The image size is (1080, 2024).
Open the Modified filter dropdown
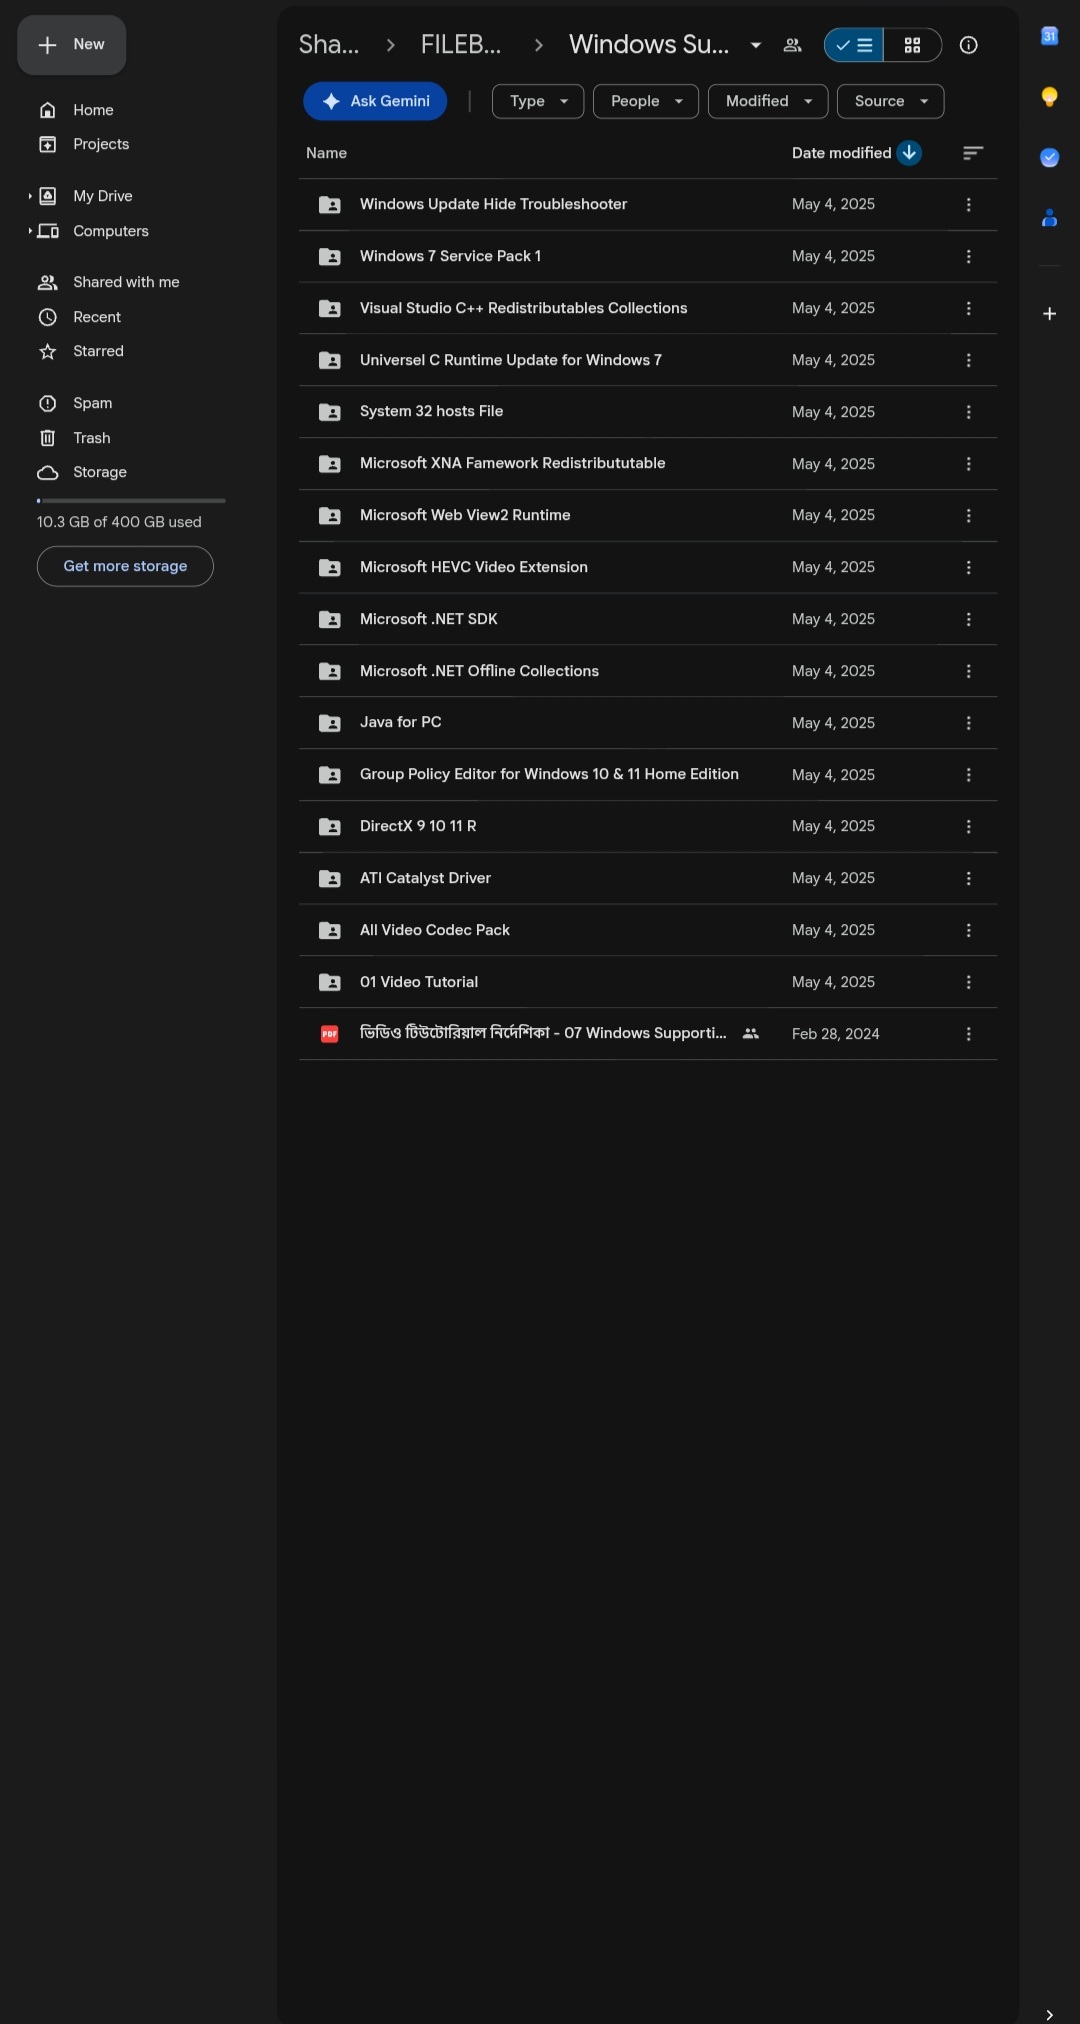click(x=768, y=101)
